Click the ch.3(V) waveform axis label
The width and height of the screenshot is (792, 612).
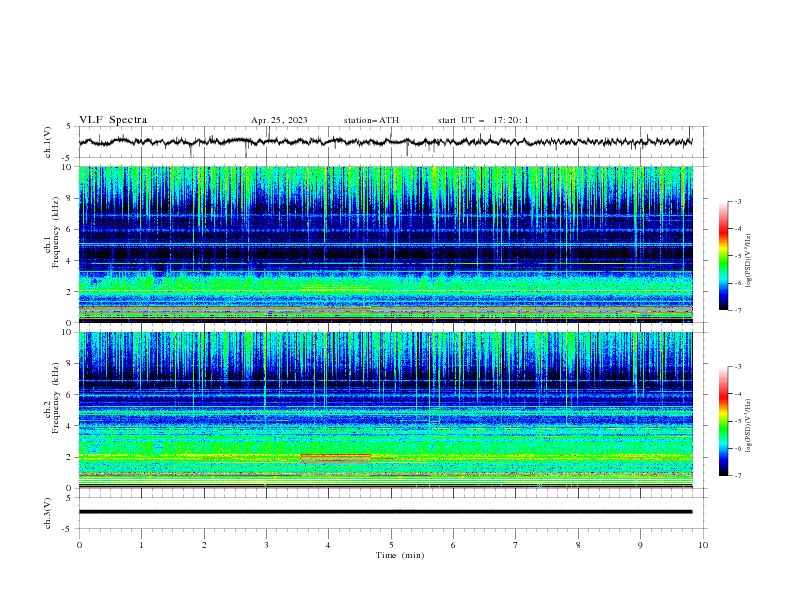pos(48,513)
